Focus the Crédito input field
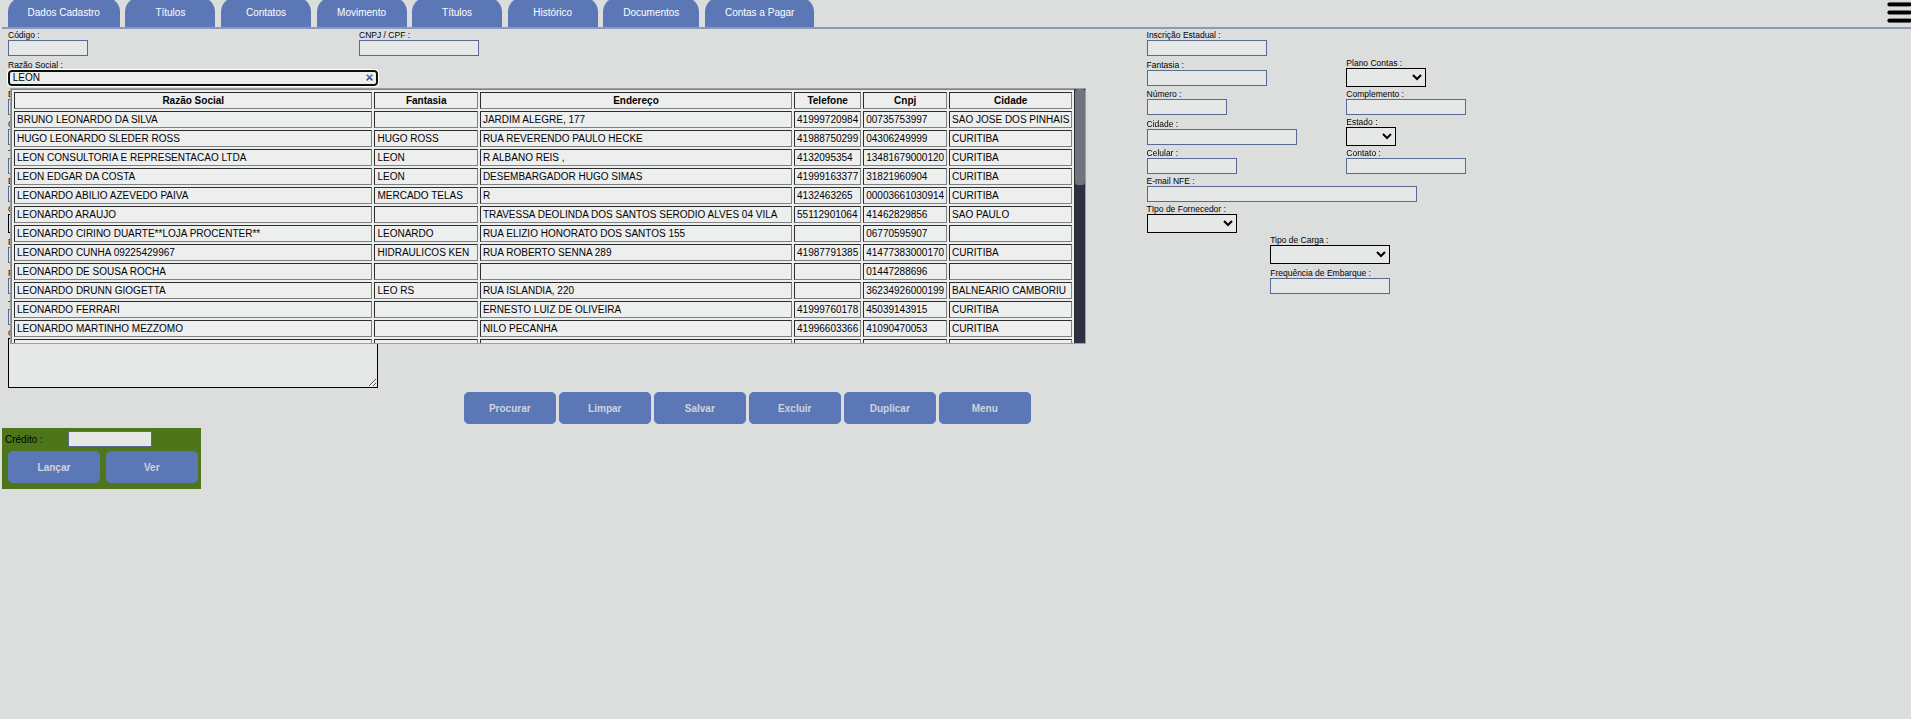 point(110,439)
